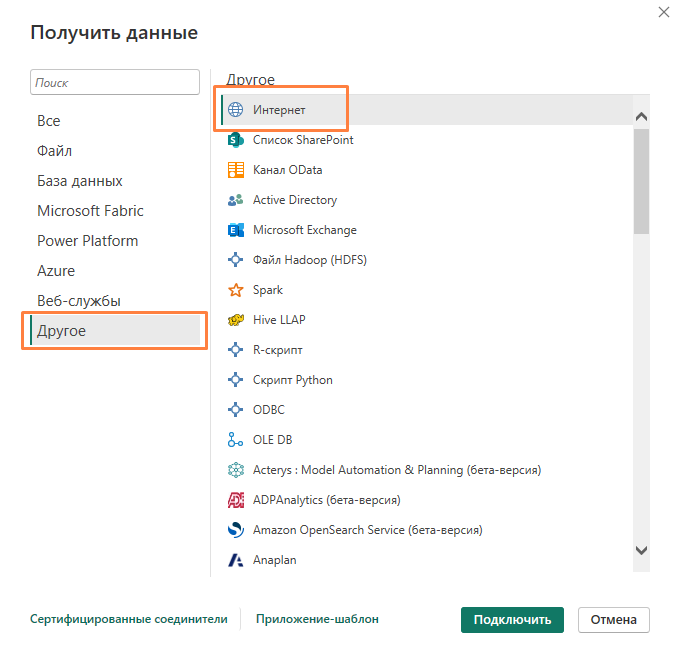Screen dimensions: 679x654
Task: Click the Microsoft Exchange icon
Action: (236, 230)
